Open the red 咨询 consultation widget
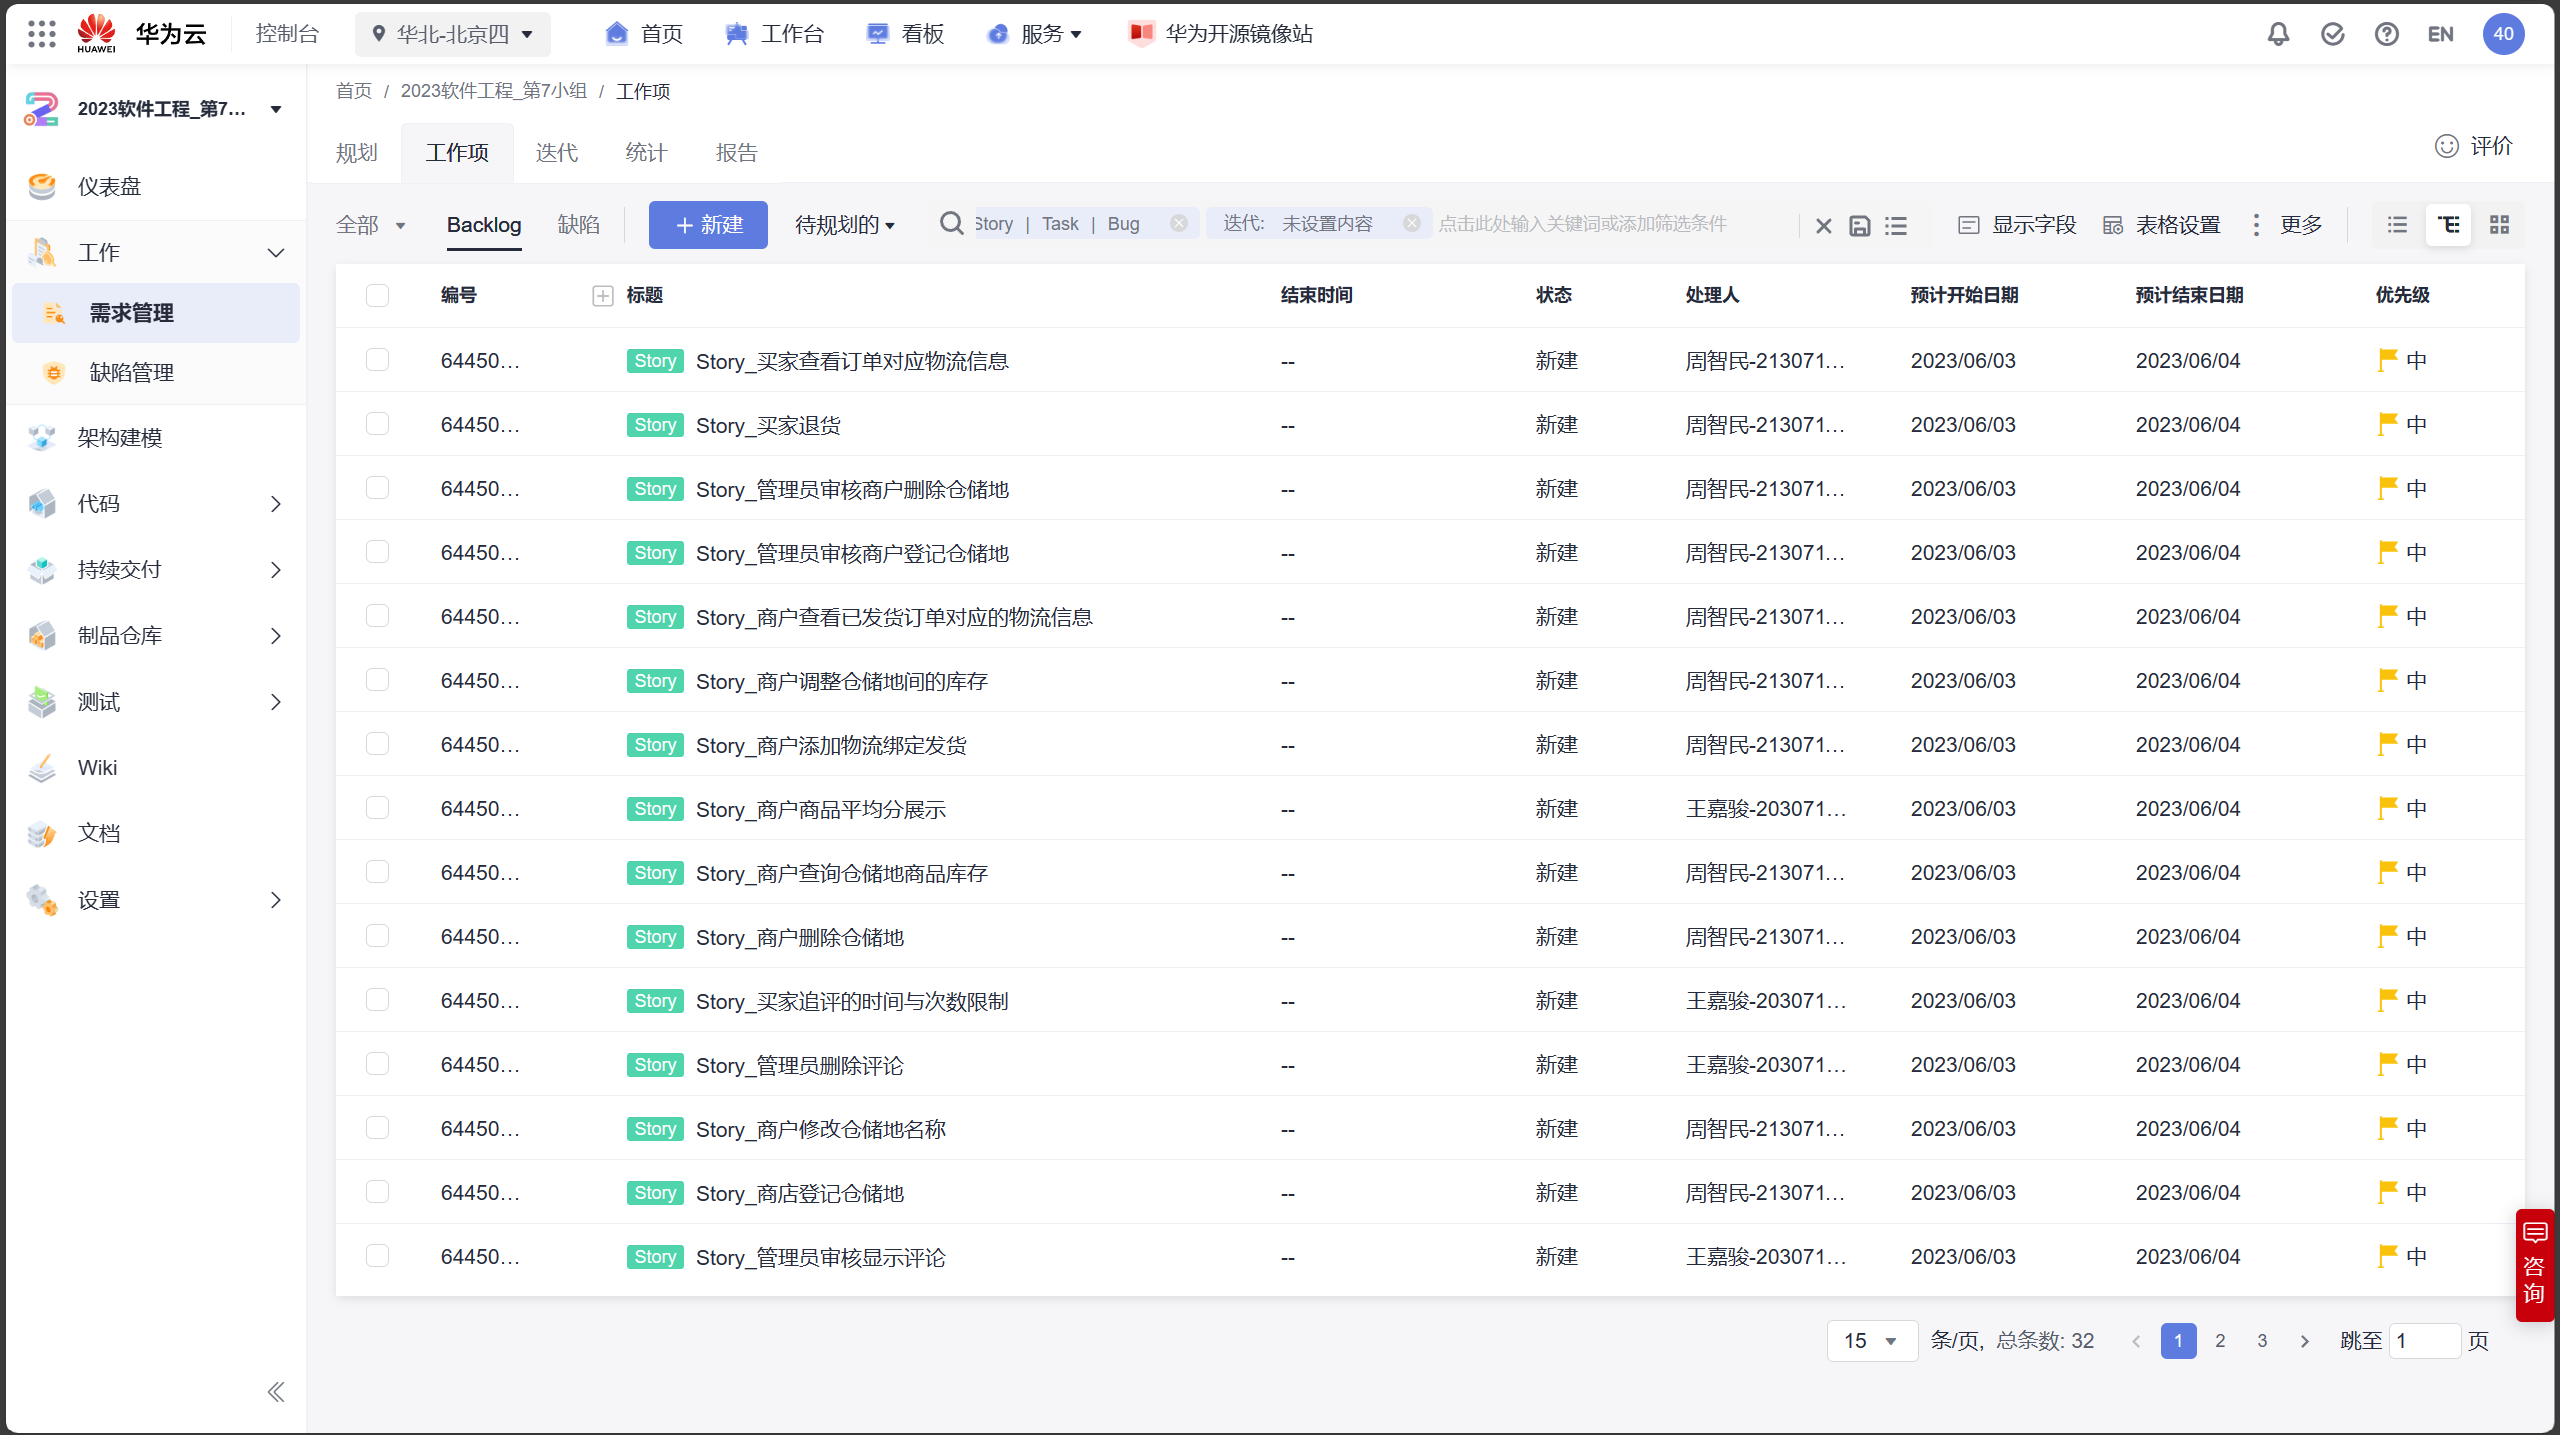The height and width of the screenshot is (1435, 2560). [x=2534, y=1265]
